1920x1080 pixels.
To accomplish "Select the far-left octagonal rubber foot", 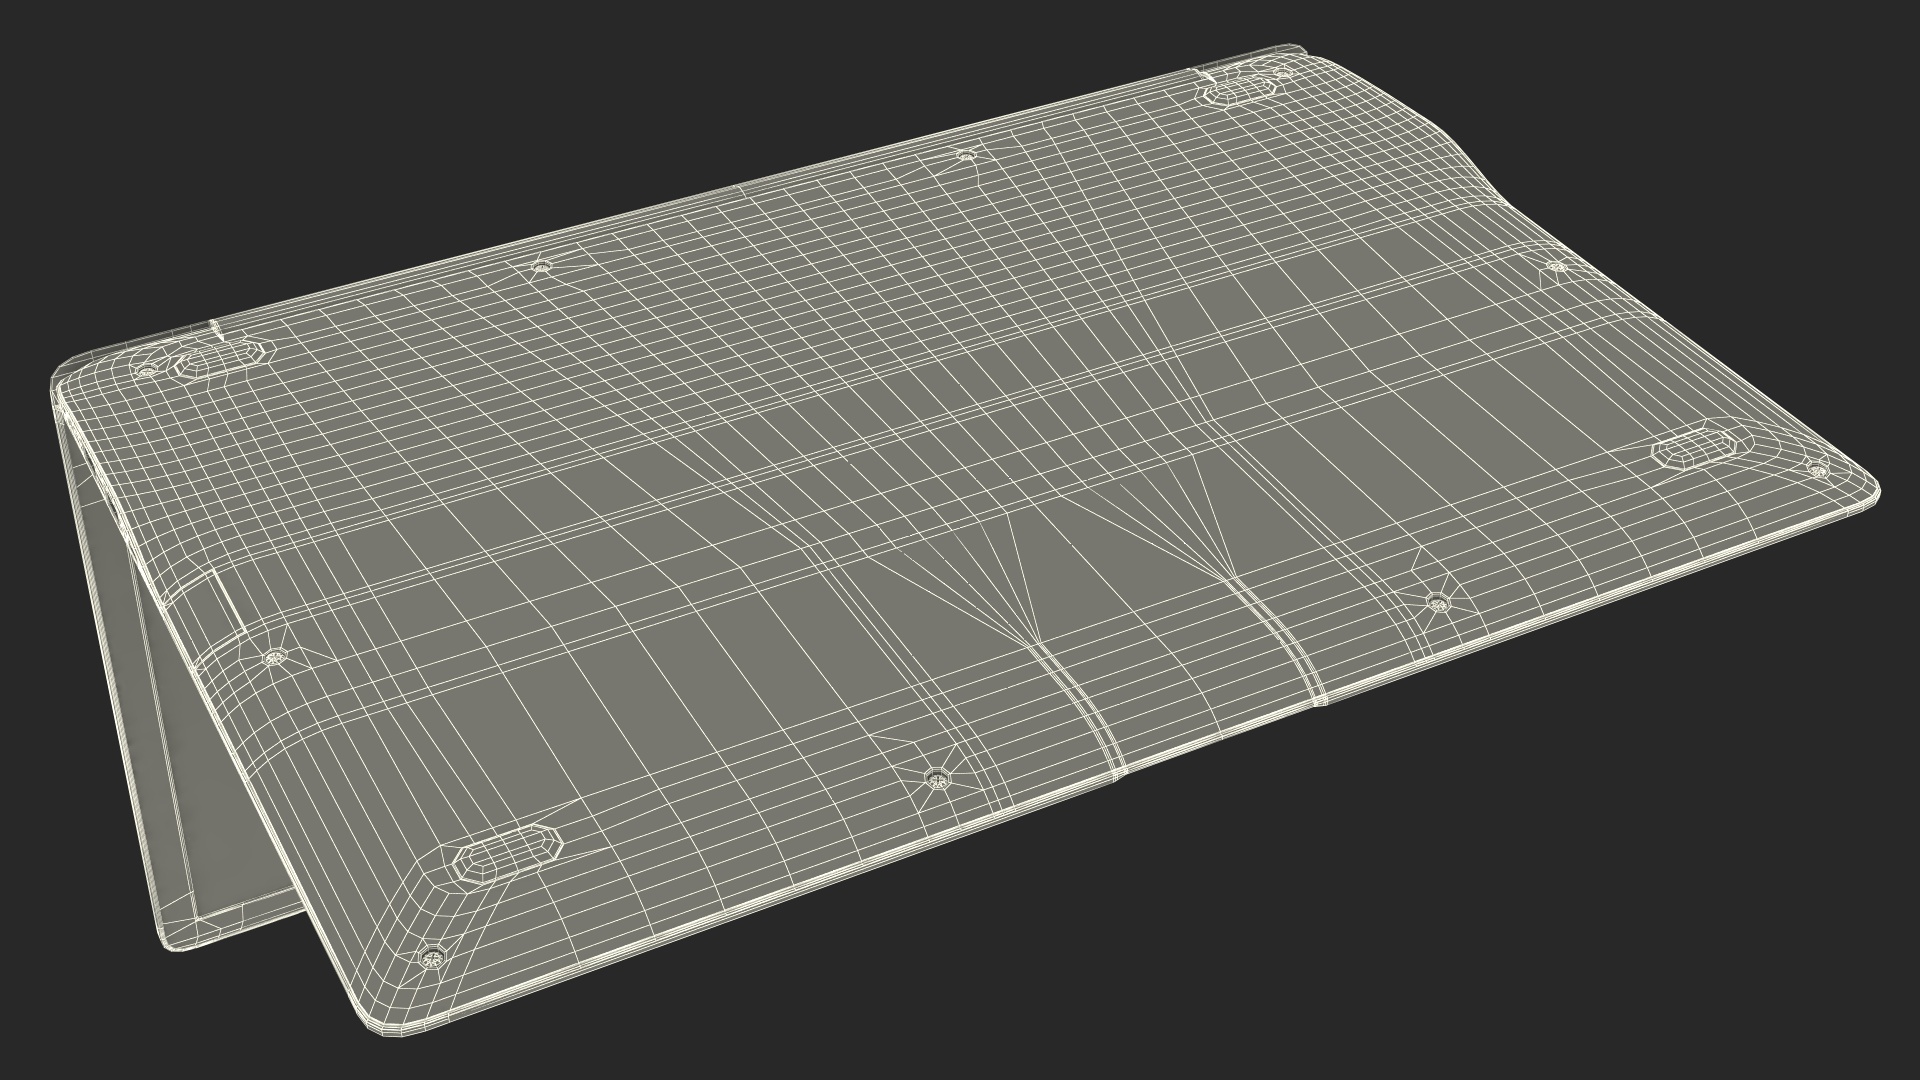I will point(220,358).
